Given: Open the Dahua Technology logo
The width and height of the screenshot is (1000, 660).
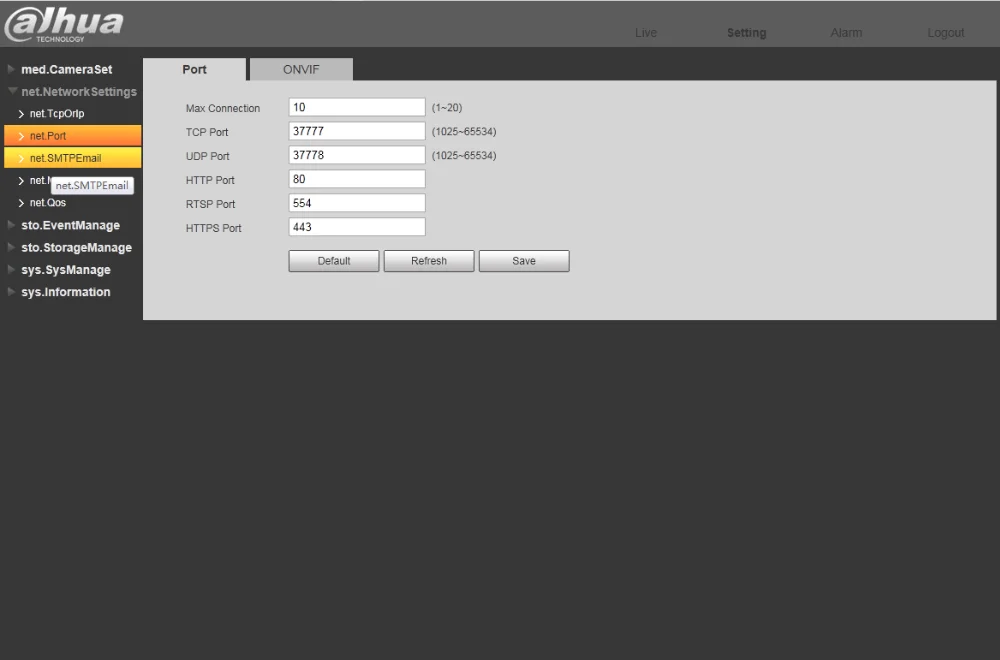Looking at the screenshot, I should [x=64, y=24].
